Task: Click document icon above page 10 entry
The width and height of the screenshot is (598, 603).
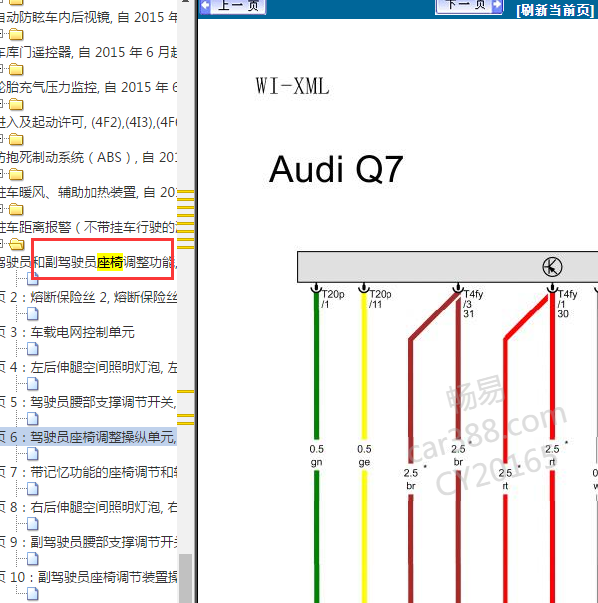Action: [33, 559]
